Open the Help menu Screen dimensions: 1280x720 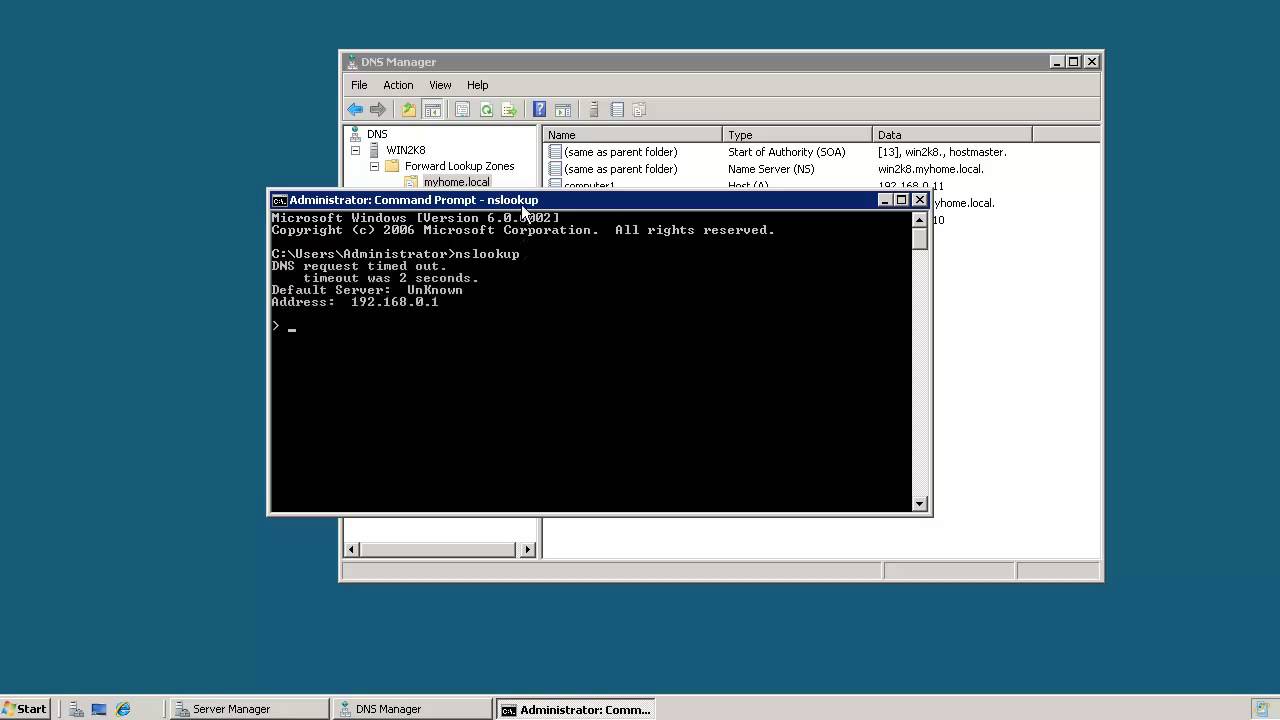point(477,85)
